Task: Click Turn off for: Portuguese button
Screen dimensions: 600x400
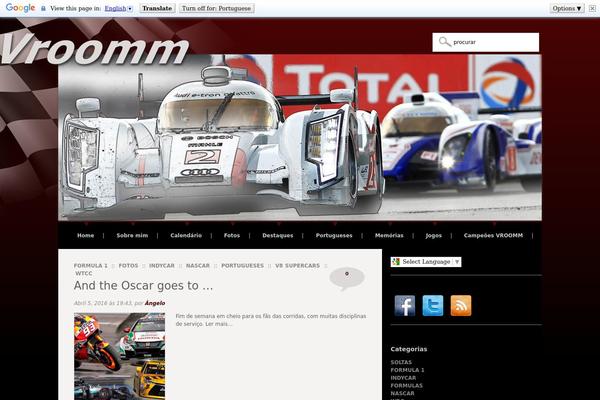Action: coord(217,8)
